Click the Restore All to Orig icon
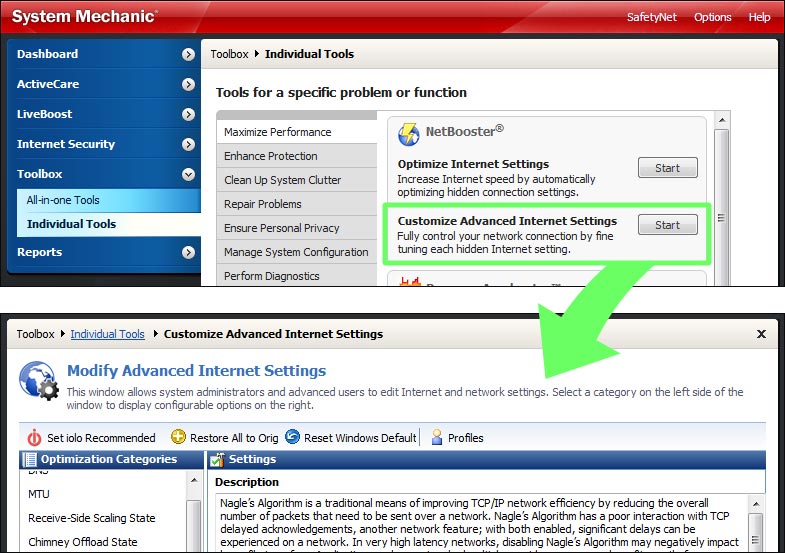The height and width of the screenshot is (553, 785). coord(178,437)
